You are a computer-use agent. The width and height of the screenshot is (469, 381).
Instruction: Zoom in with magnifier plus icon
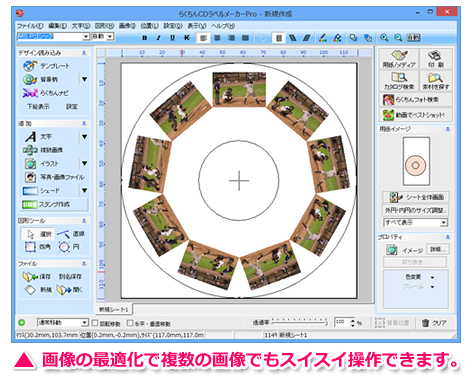[x=384, y=38]
